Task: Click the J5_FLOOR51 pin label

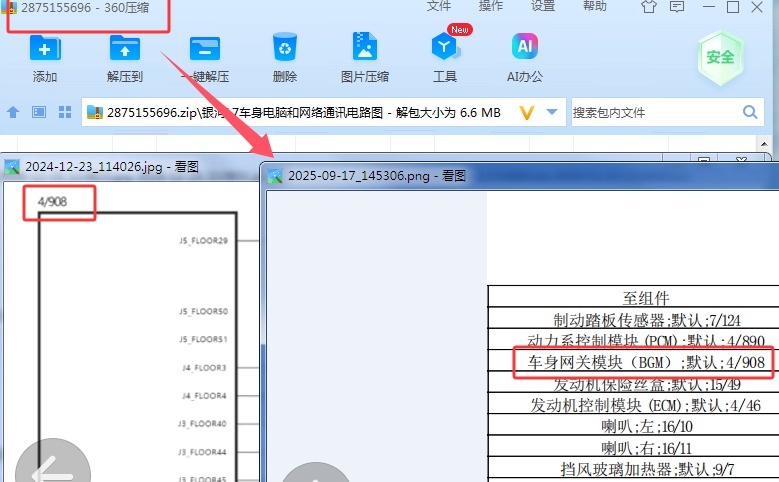Action: click(x=203, y=339)
